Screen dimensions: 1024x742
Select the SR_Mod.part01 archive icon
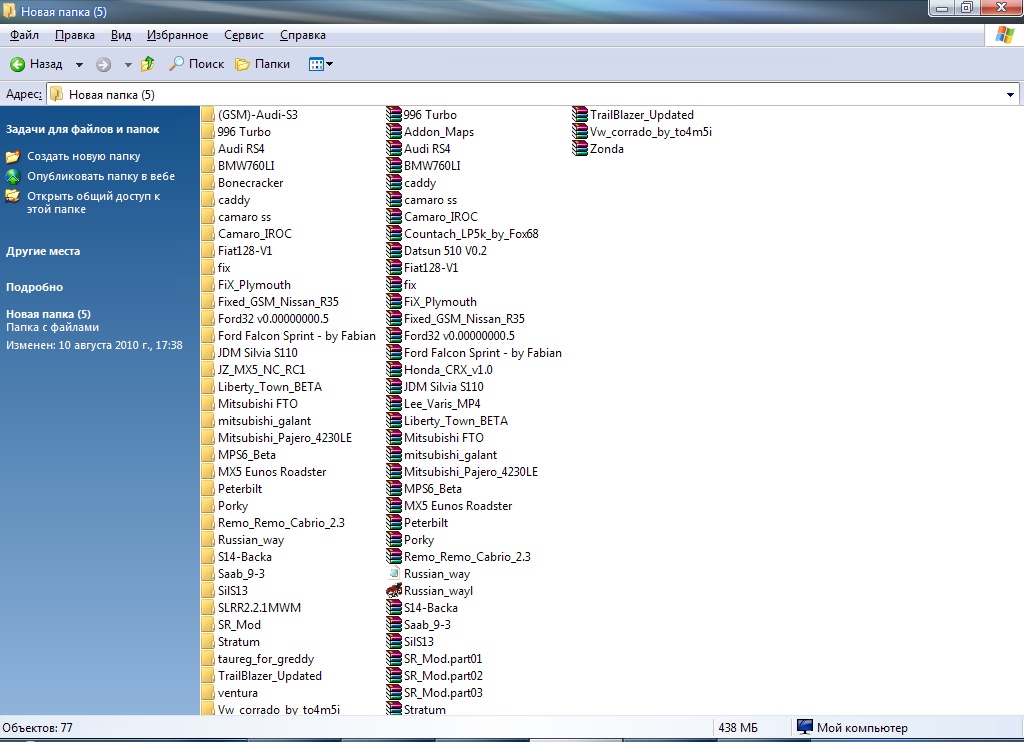click(x=394, y=658)
